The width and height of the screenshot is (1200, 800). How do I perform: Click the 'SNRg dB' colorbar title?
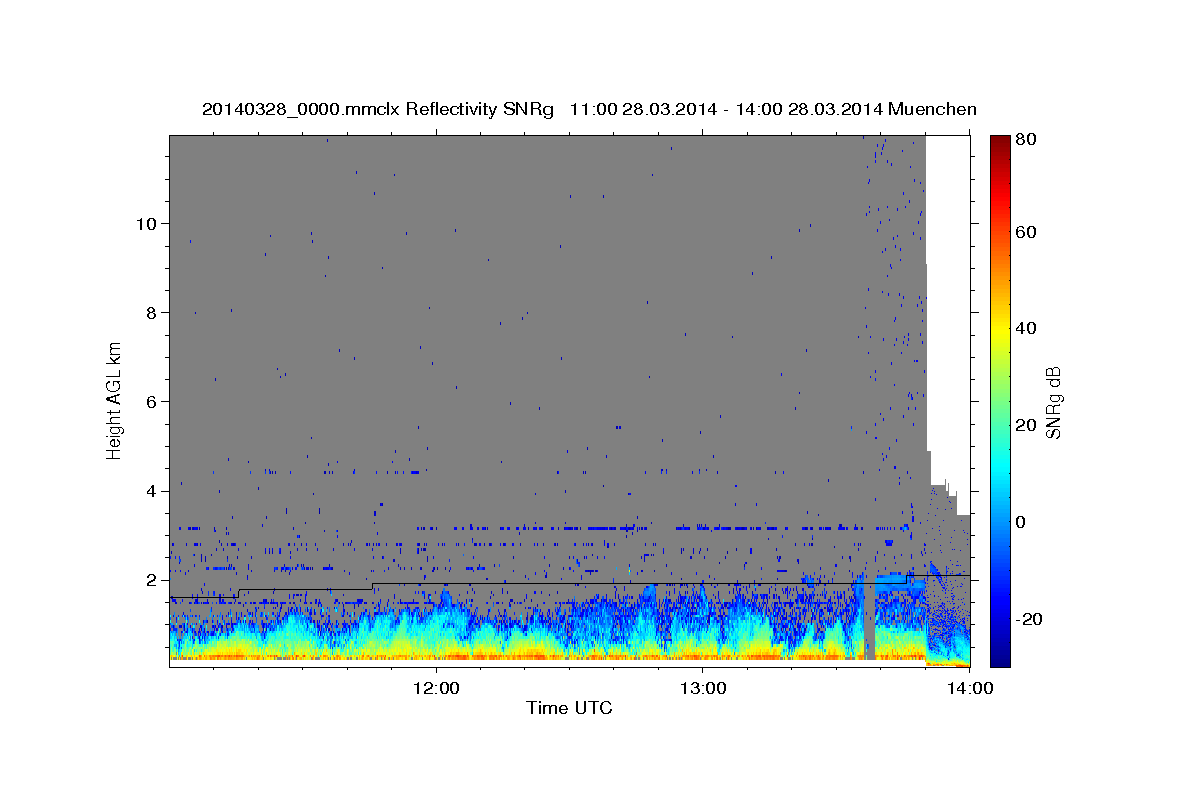1054,401
